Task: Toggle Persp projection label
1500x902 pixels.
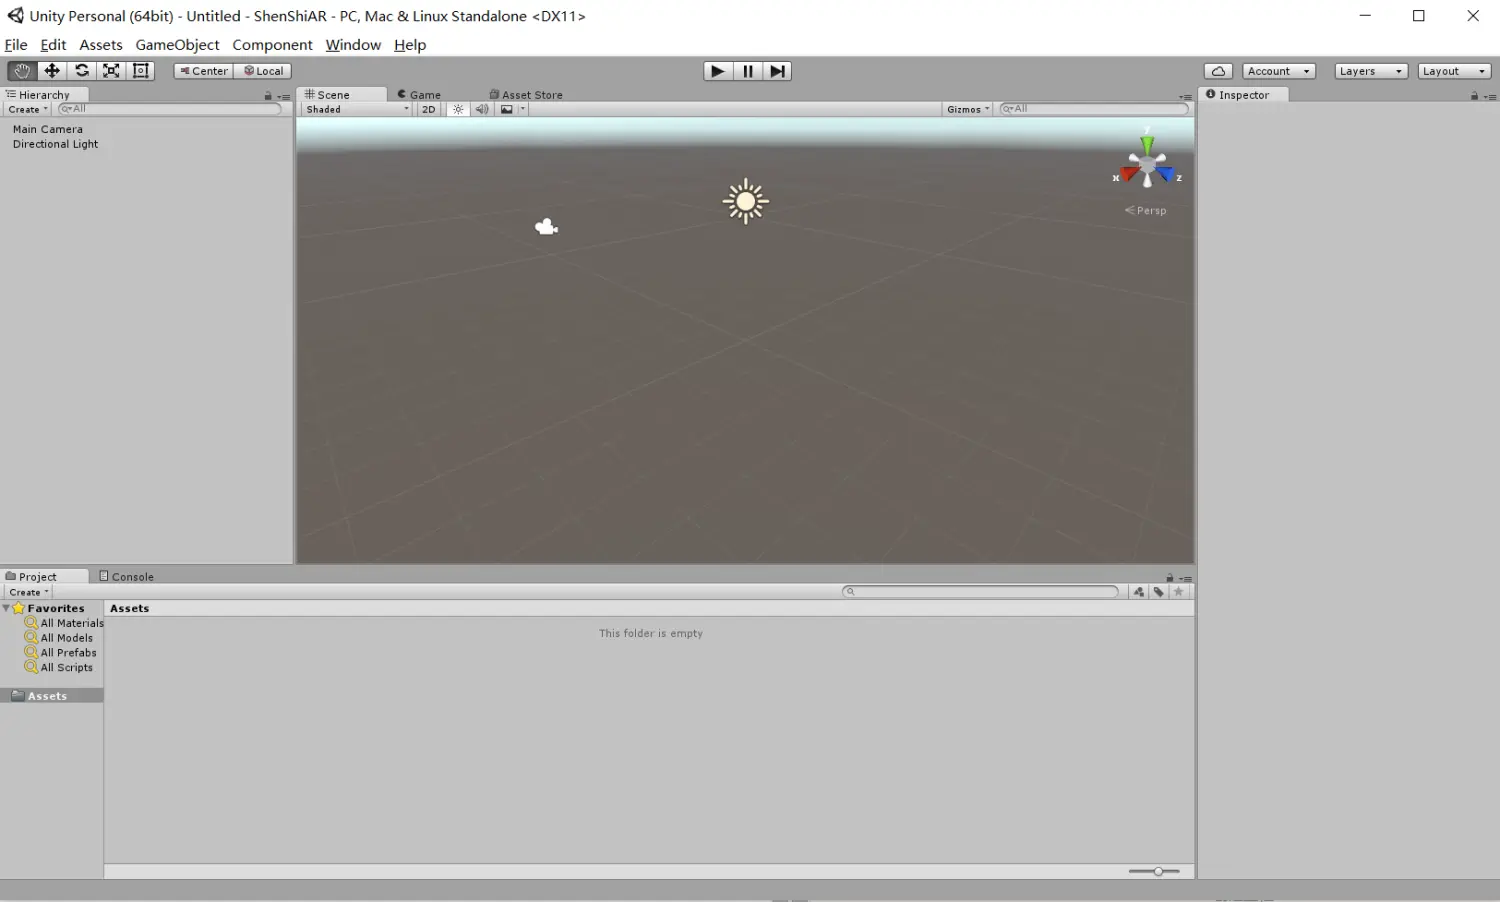Action: (x=1146, y=211)
